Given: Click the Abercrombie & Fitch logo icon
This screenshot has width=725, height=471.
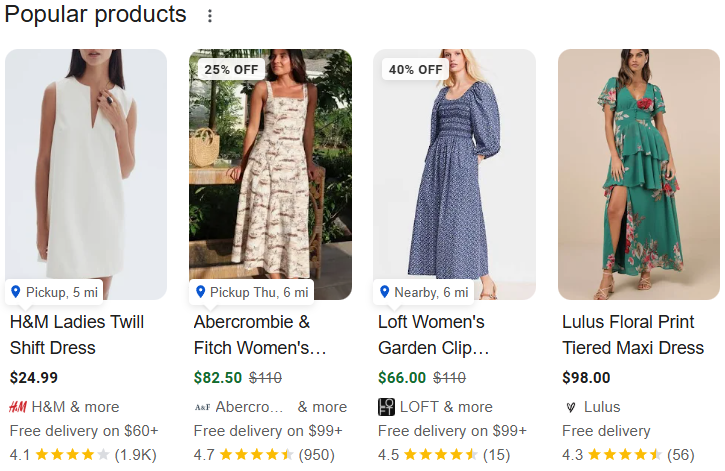Looking at the screenshot, I should pos(202,407).
